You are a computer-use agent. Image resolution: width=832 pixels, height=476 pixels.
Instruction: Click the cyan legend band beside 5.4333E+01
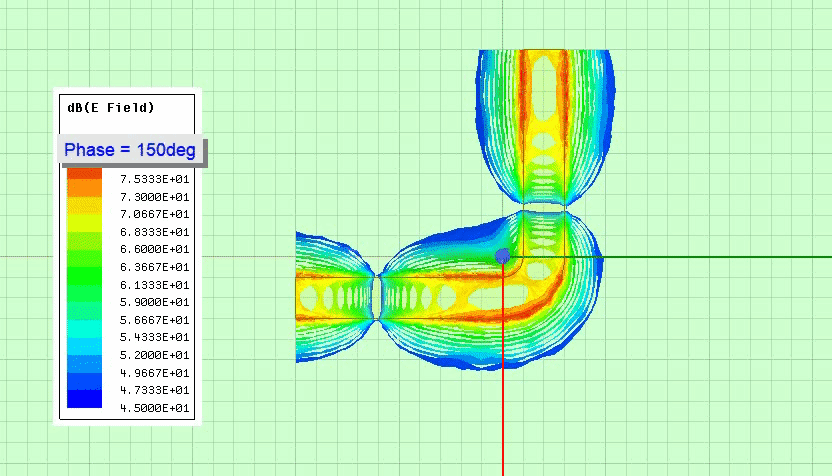click(x=84, y=337)
